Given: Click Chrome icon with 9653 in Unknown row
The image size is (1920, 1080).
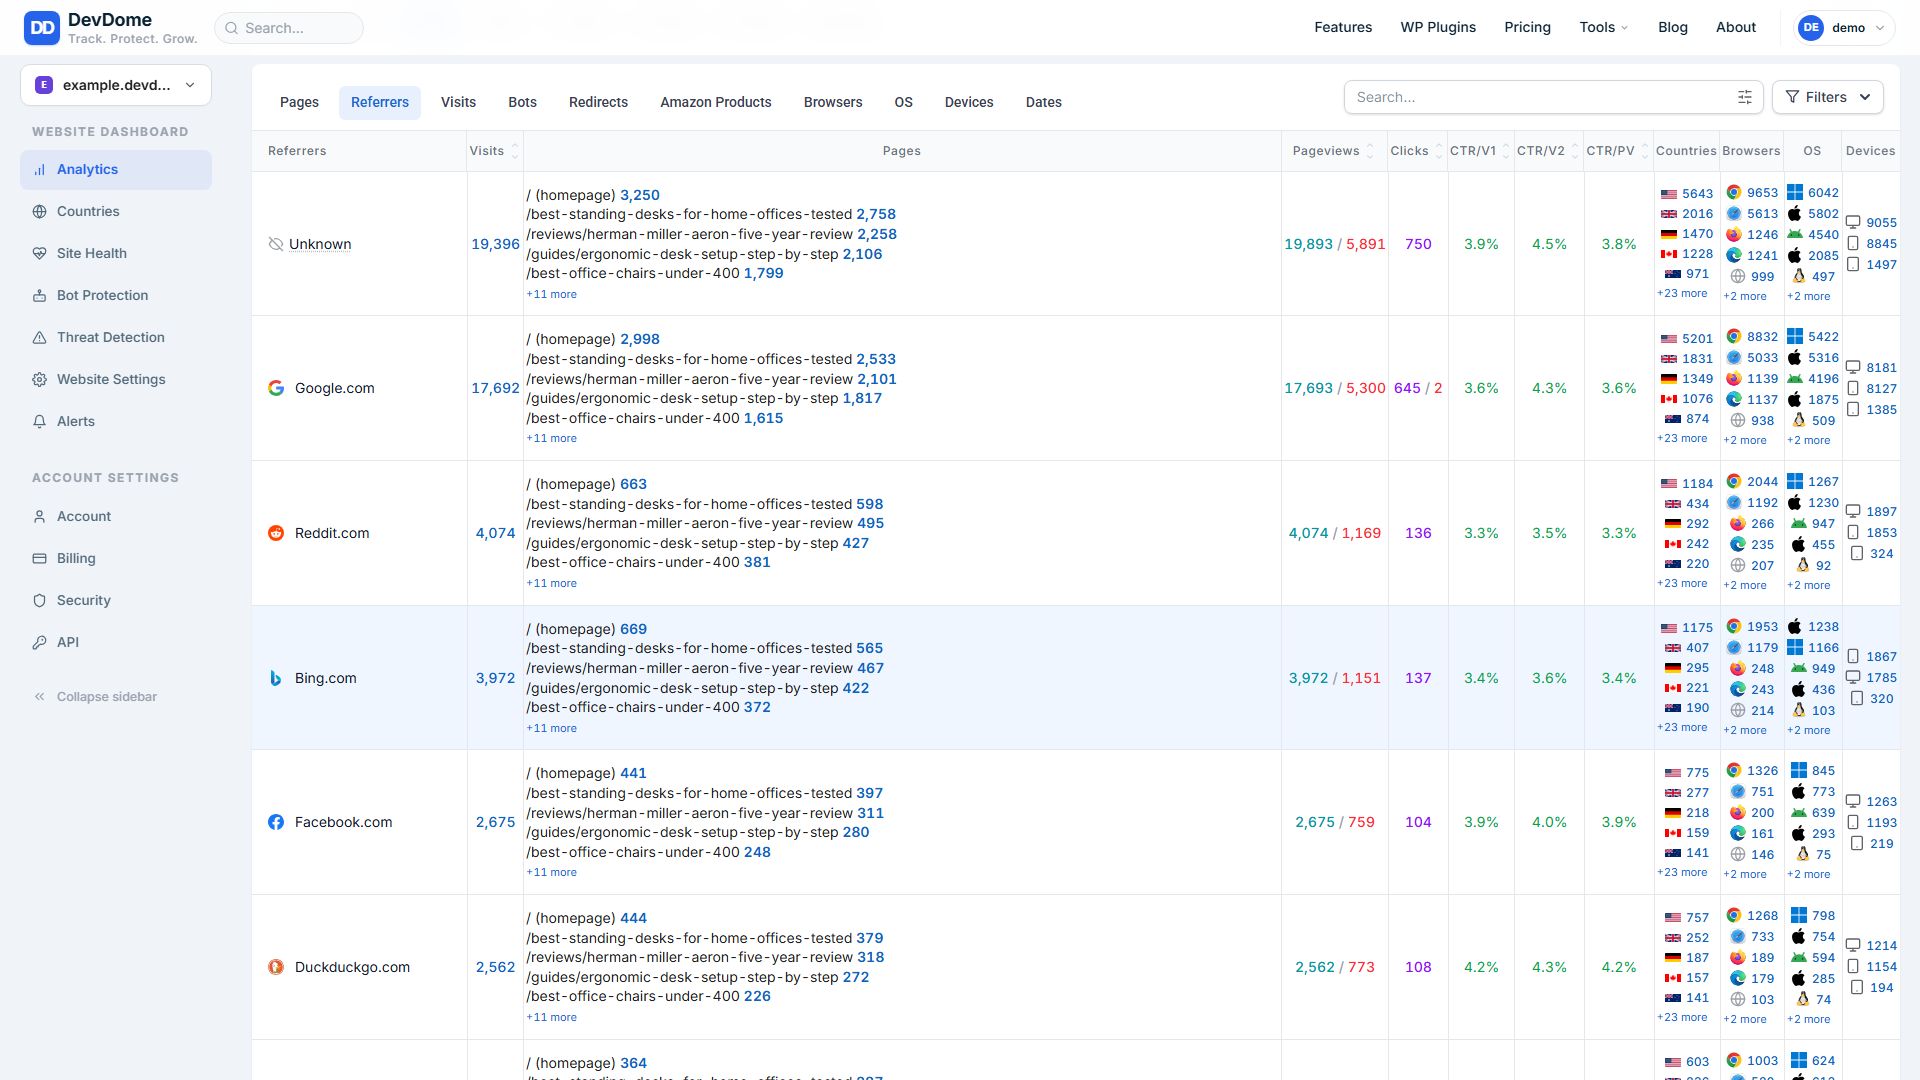Looking at the screenshot, I should pos(1734,192).
